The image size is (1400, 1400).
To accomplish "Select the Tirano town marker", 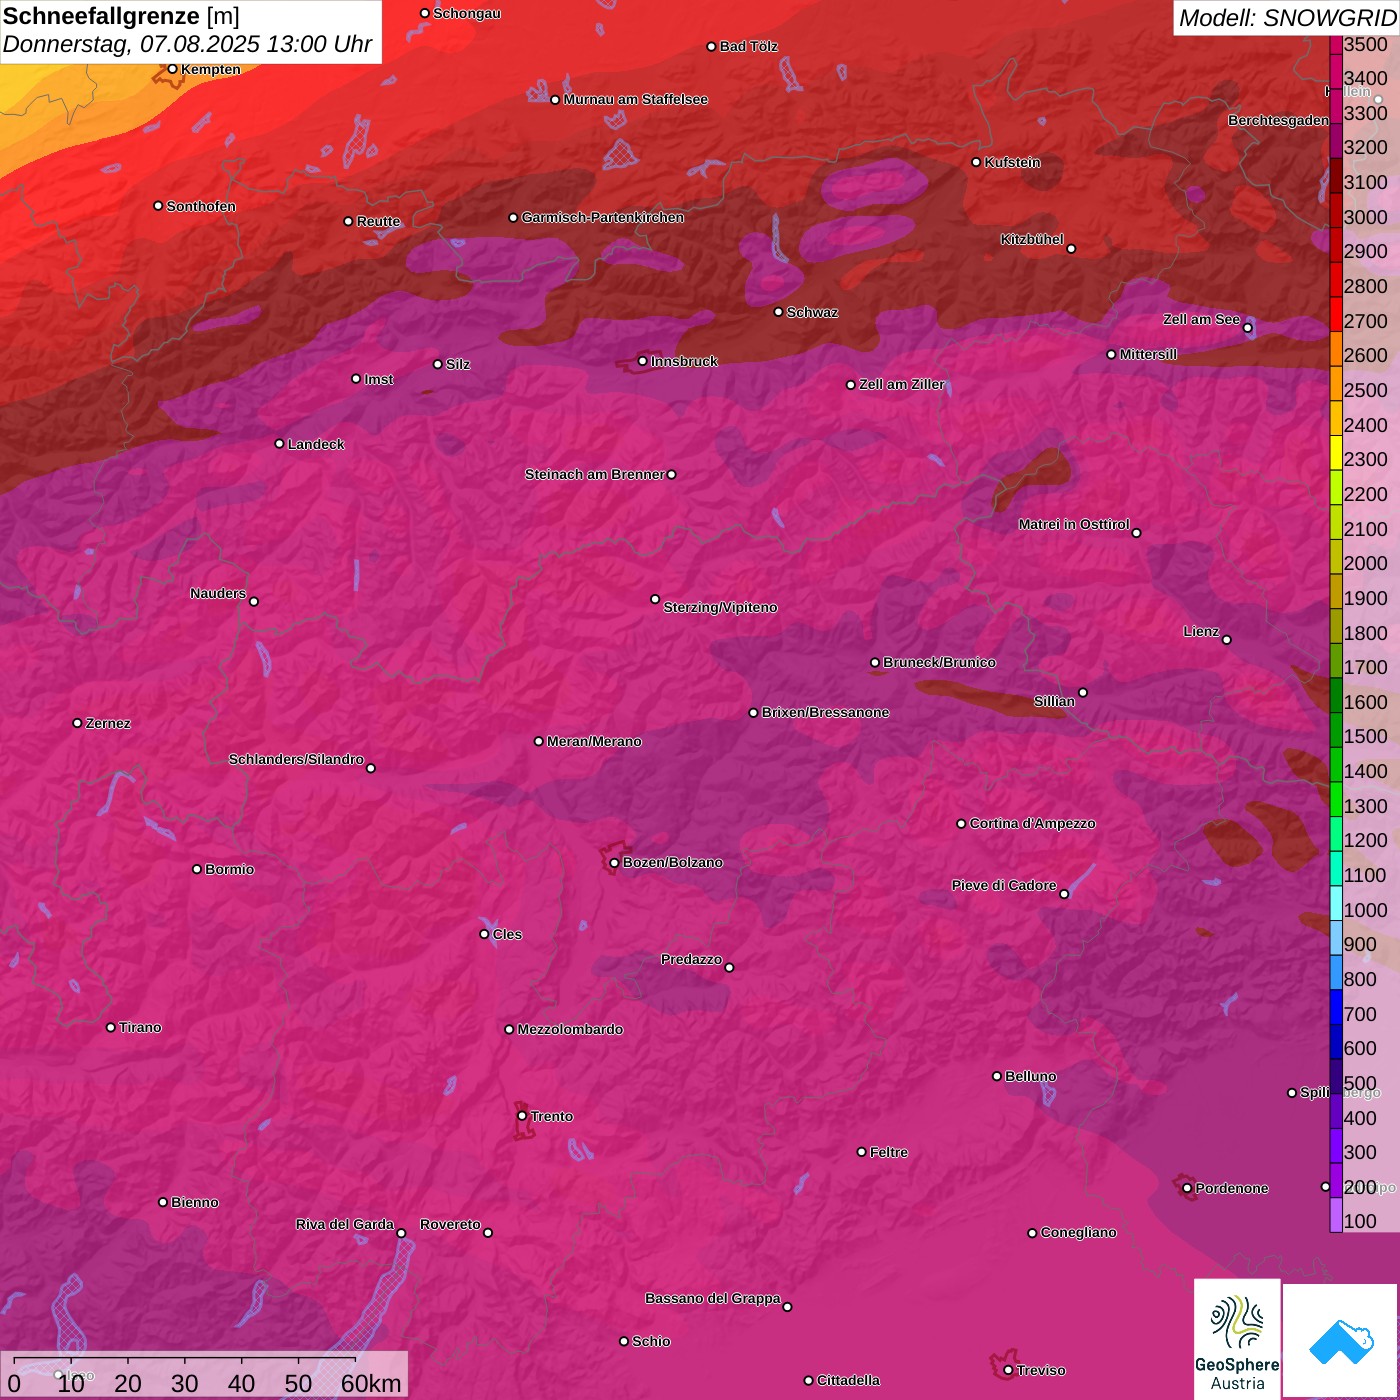I will tap(110, 1027).
